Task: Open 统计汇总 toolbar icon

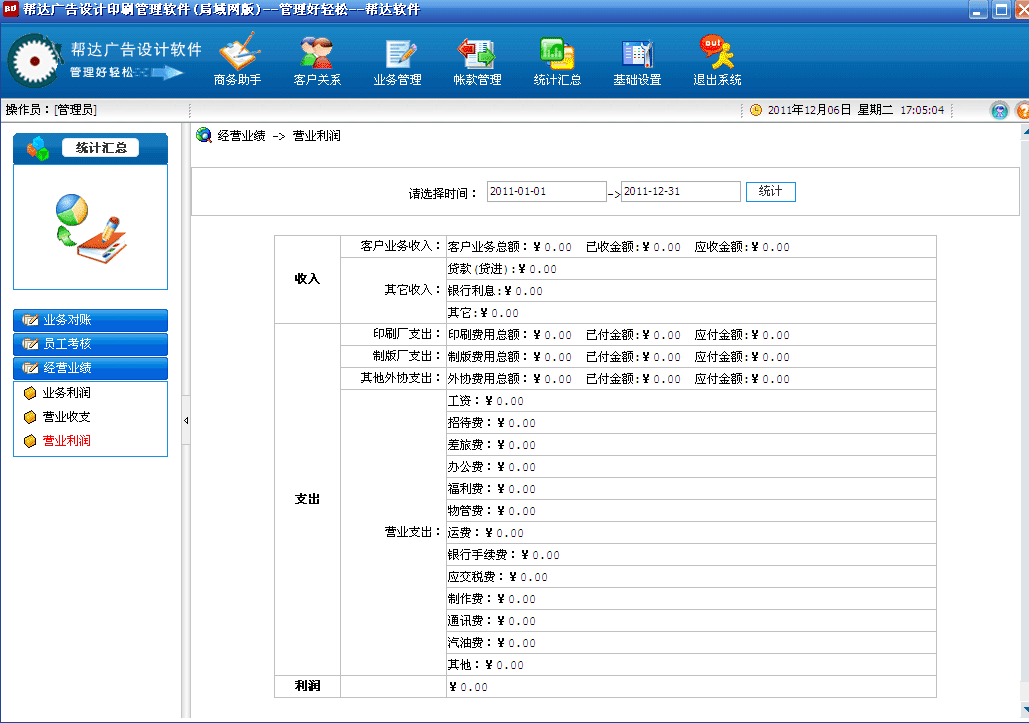Action: point(557,60)
